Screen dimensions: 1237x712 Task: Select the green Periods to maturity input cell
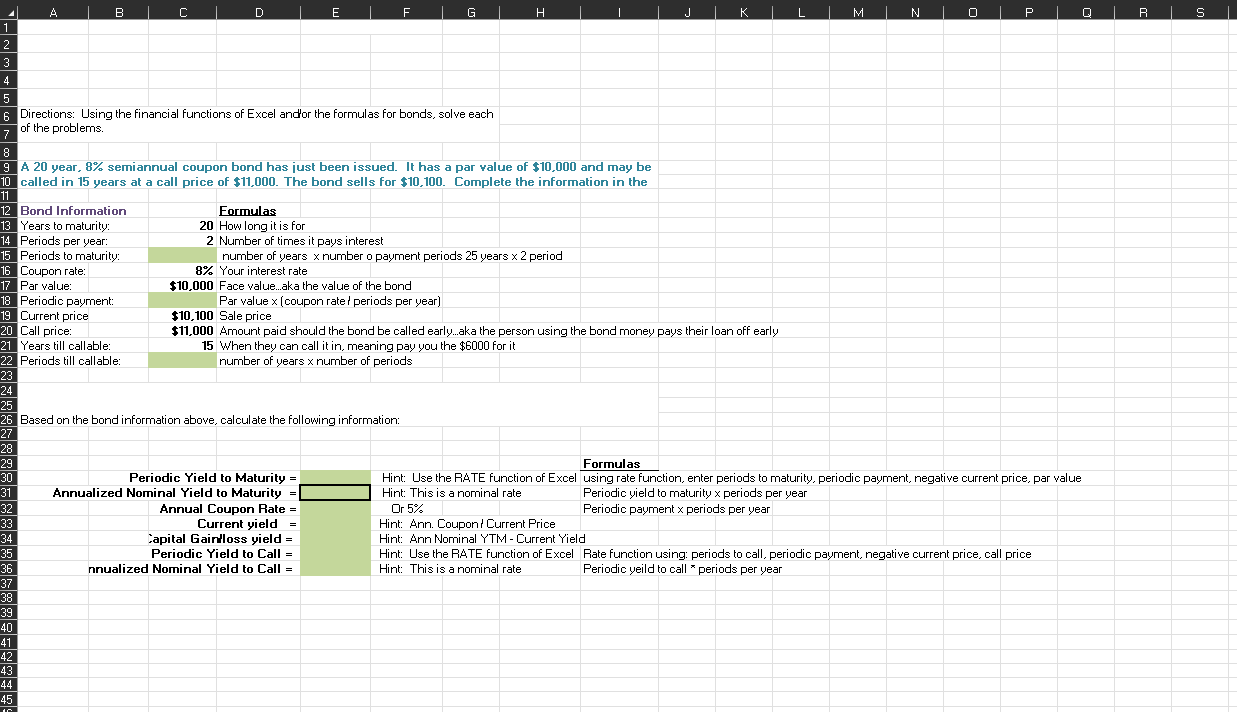(182, 255)
